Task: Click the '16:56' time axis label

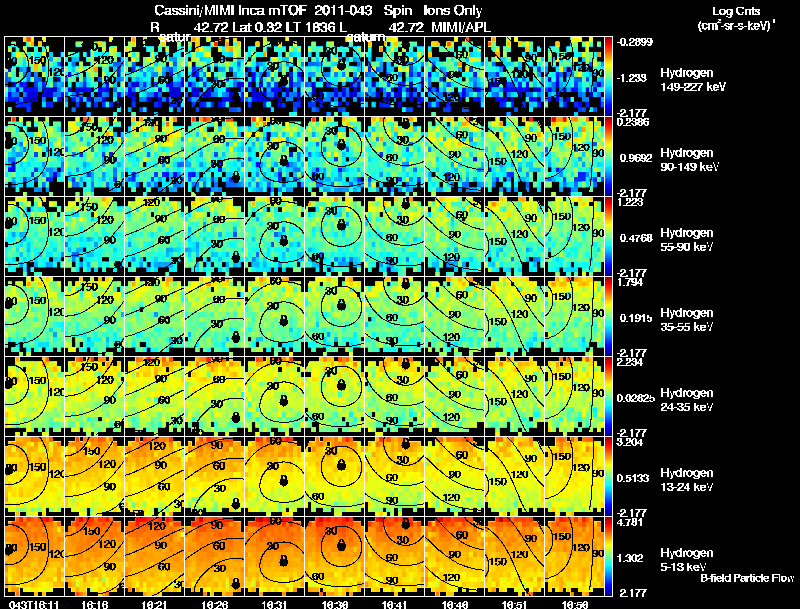Action: pyautogui.click(x=575, y=604)
